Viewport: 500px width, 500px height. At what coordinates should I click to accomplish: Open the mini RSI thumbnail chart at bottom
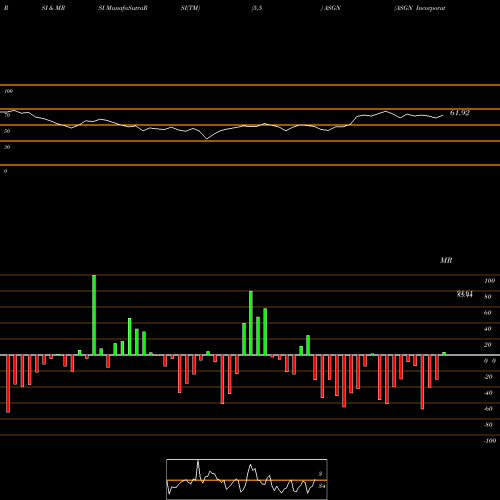coord(247,479)
